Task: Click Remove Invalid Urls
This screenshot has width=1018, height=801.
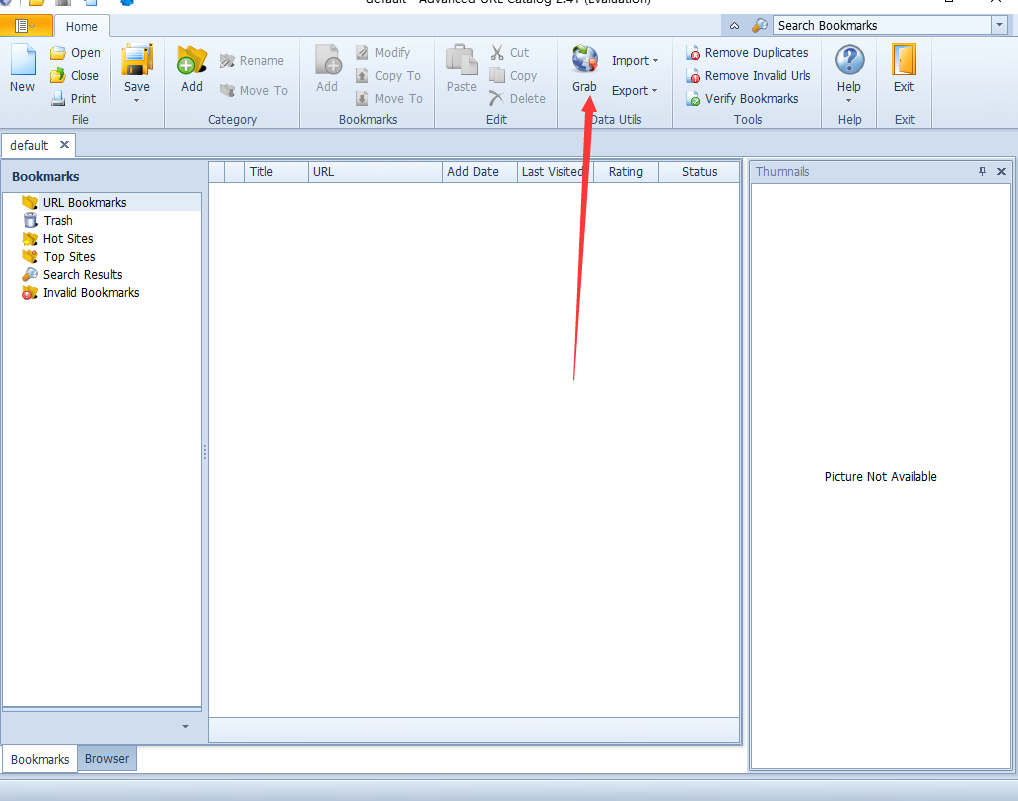Action: point(748,76)
